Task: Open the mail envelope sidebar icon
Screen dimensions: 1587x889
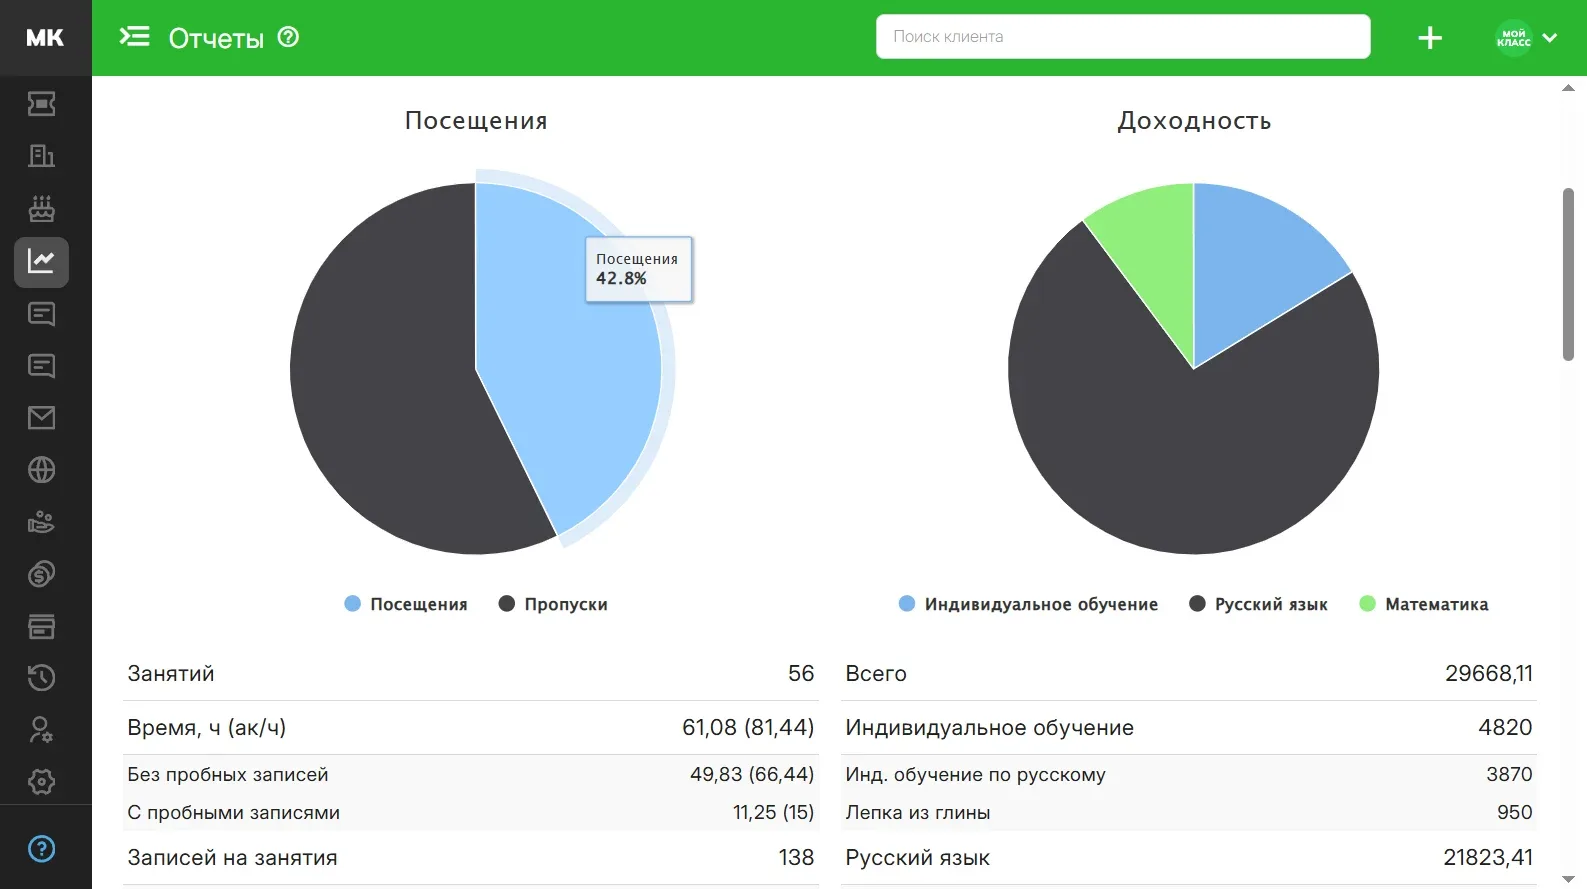Action: coord(41,418)
